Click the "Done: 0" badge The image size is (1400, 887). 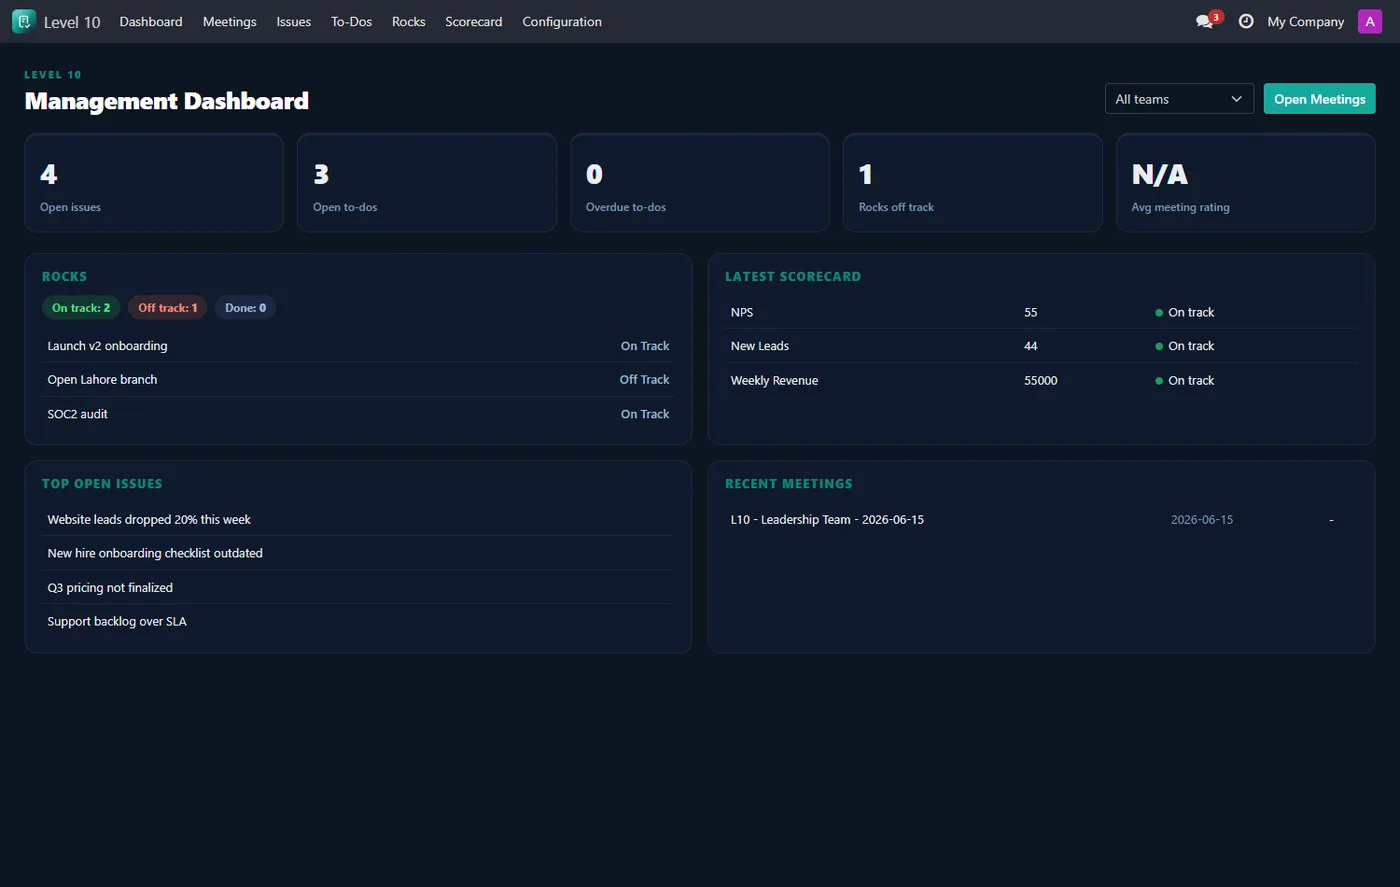click(x=245, y=308)
